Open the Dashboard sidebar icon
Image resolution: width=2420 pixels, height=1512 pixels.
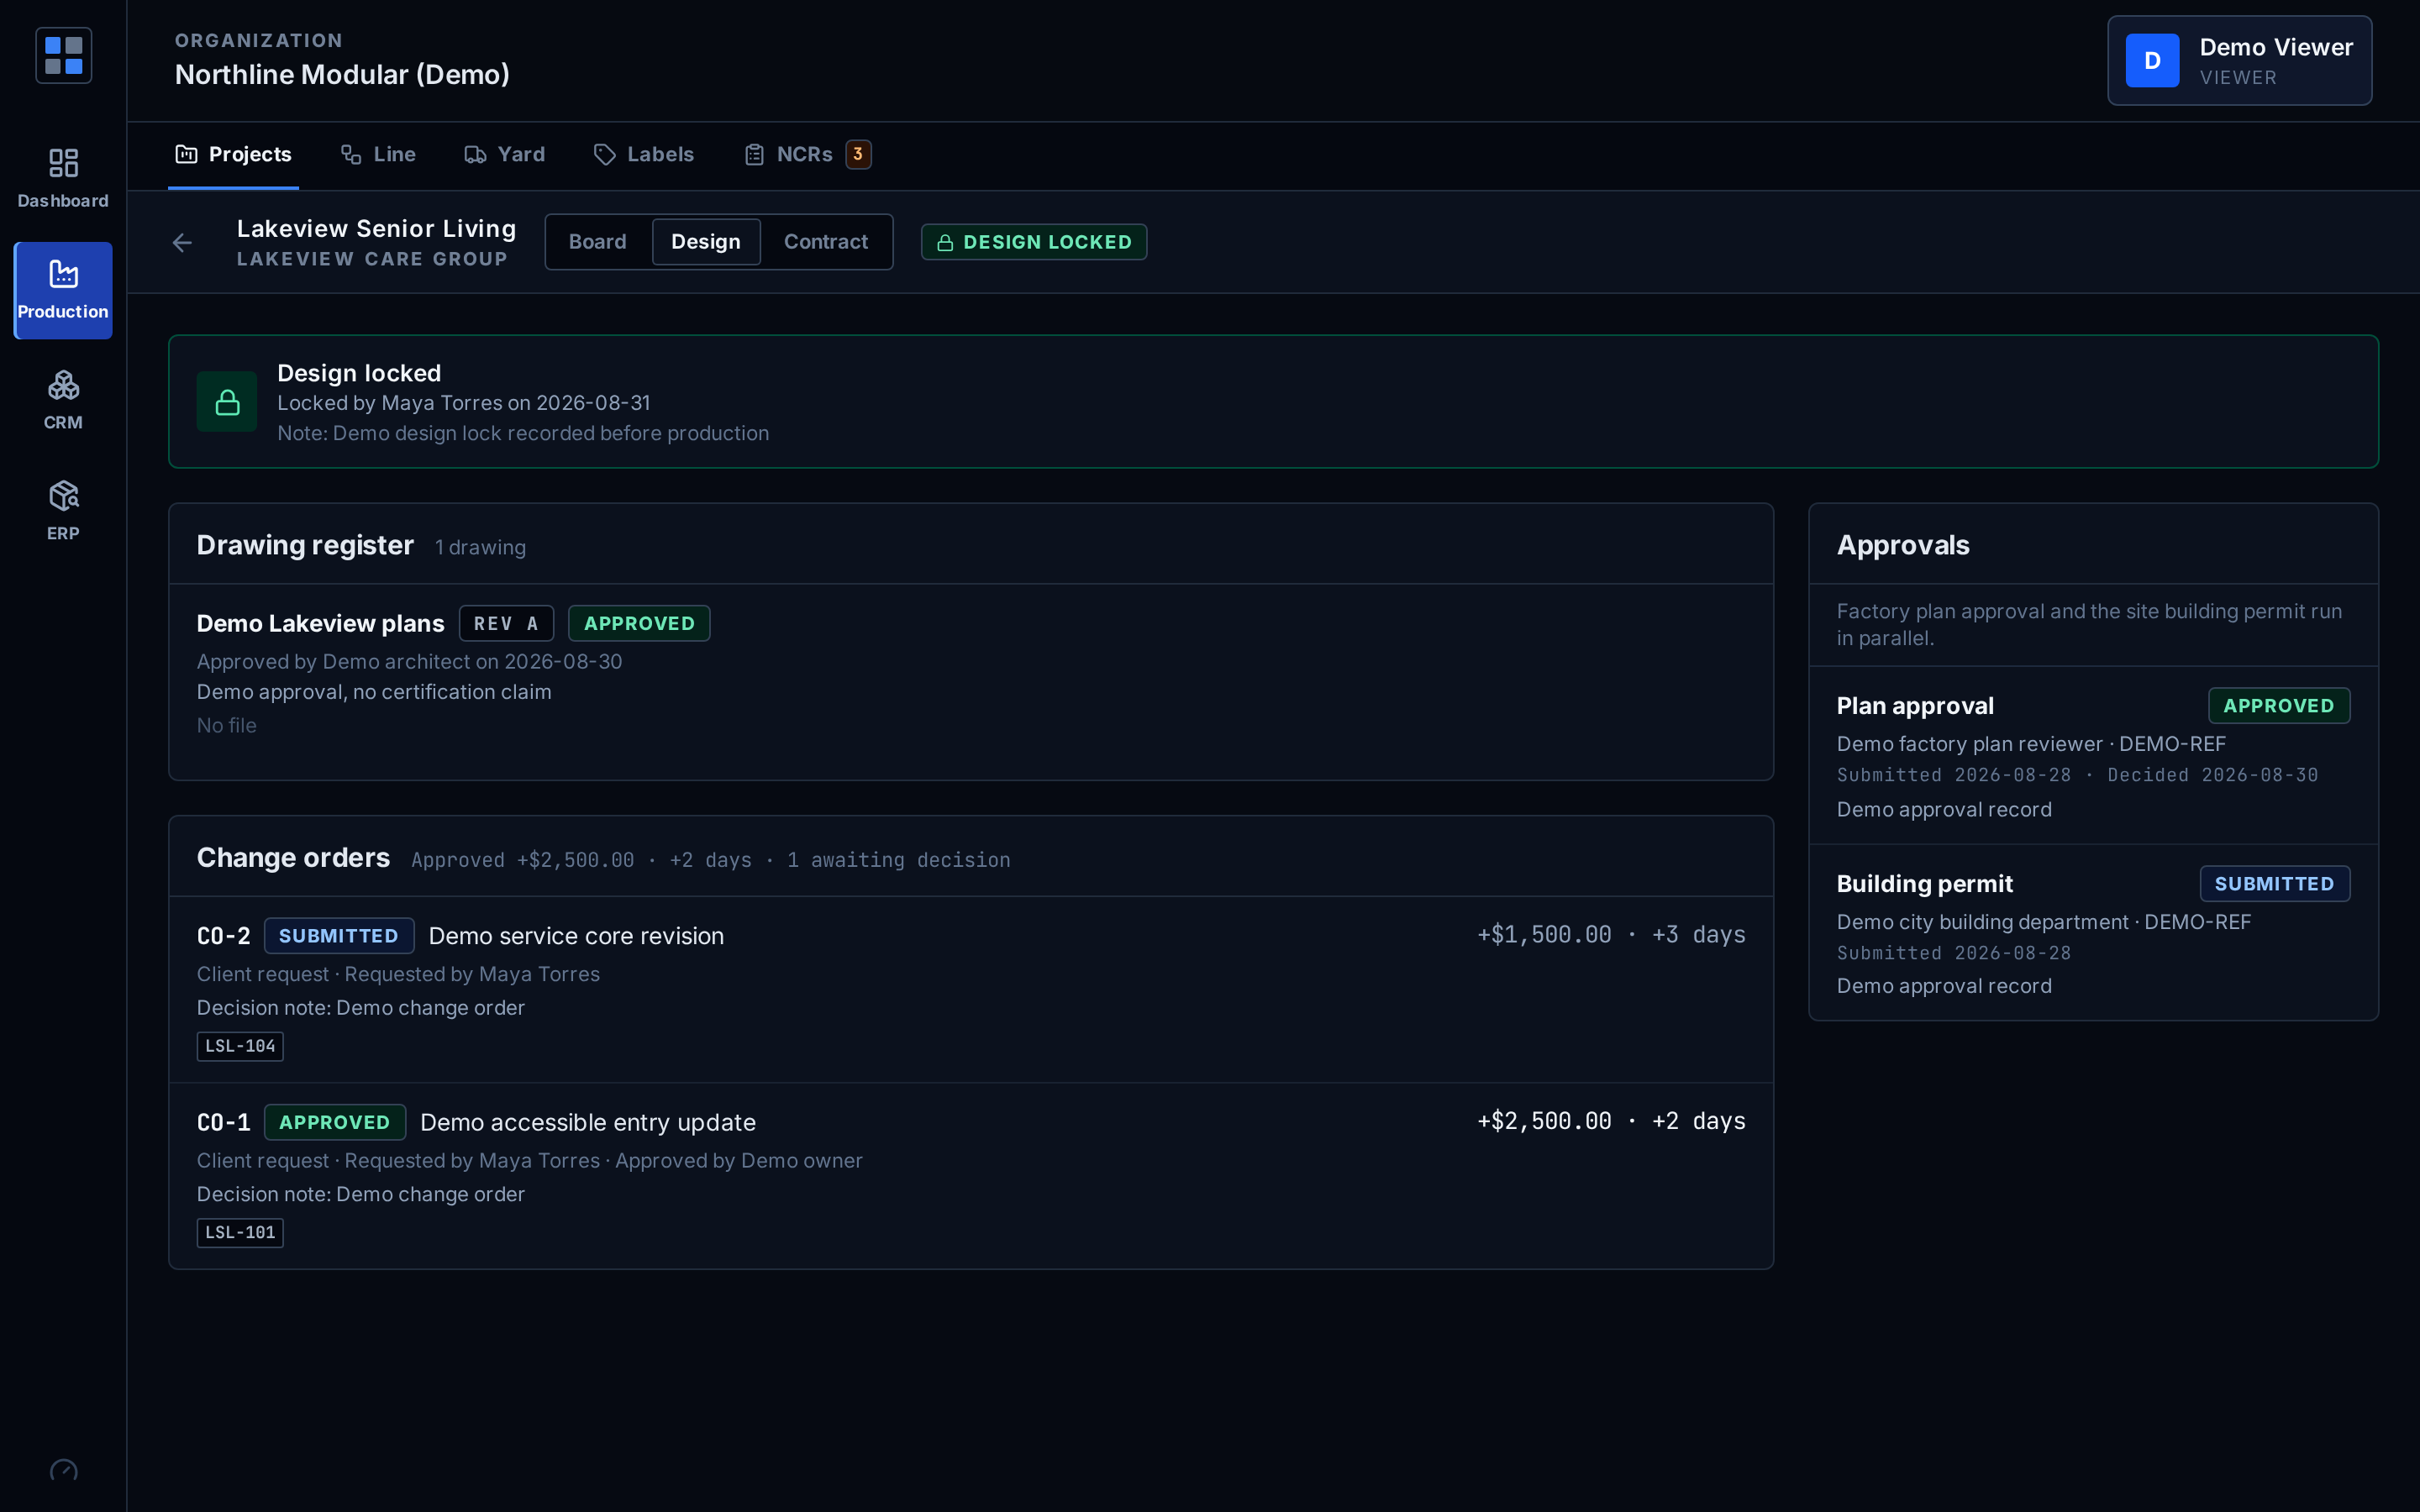tap(63, 178)
